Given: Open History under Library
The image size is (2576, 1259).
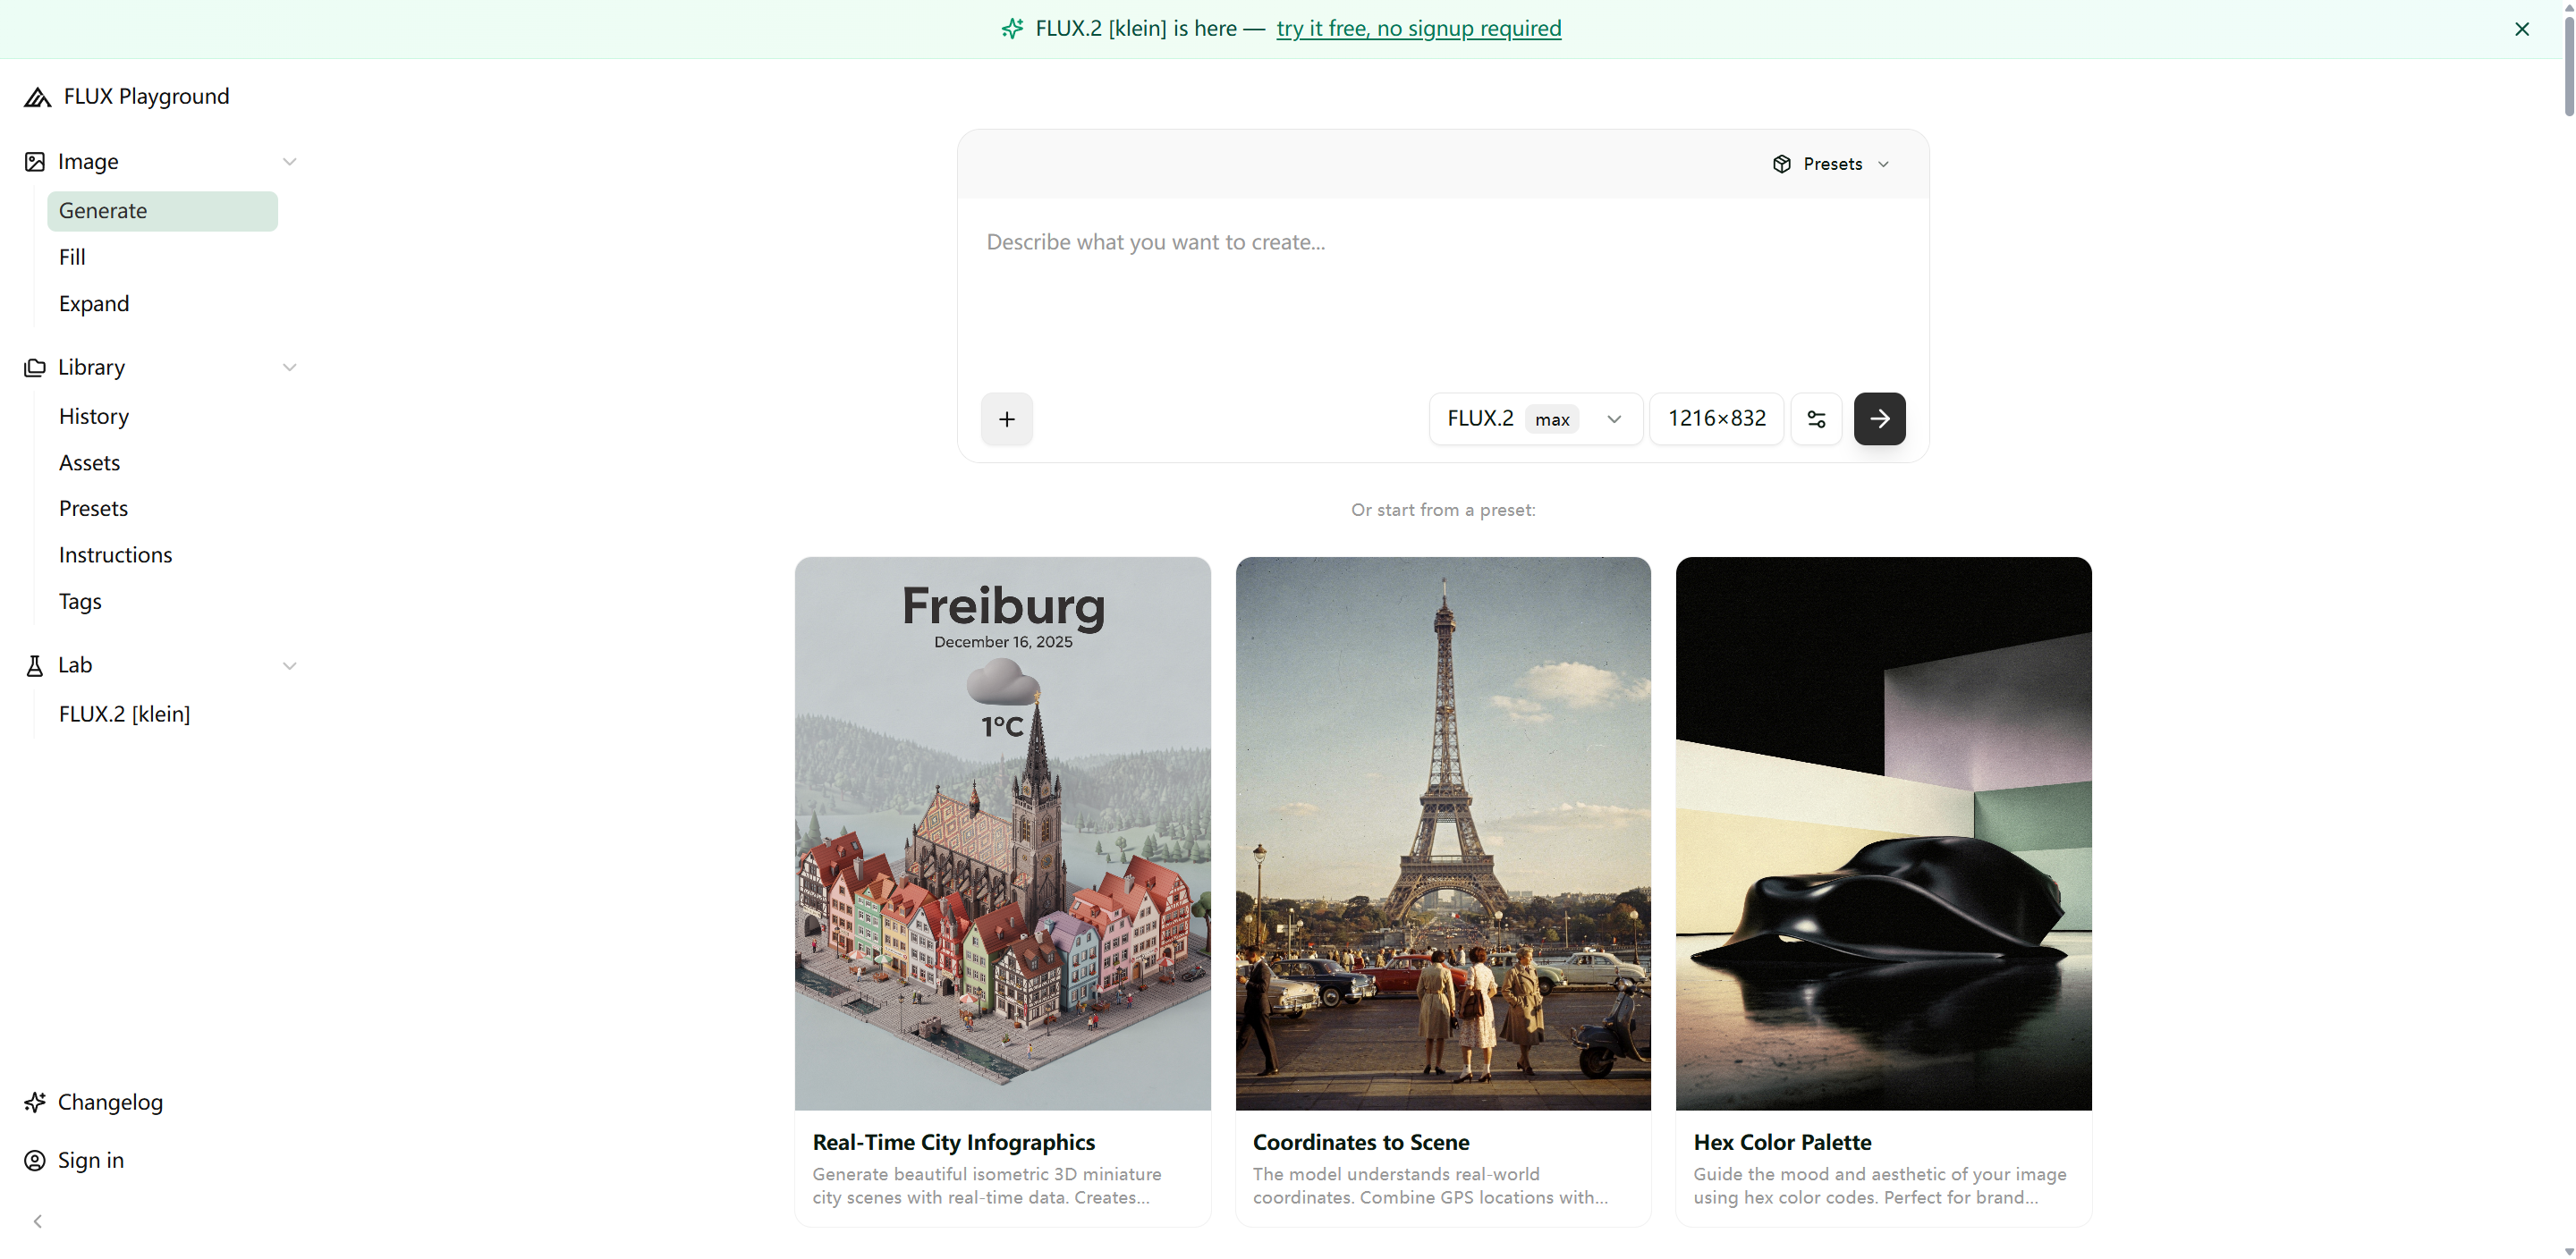Looking at the screenshot, I should 94,416.
